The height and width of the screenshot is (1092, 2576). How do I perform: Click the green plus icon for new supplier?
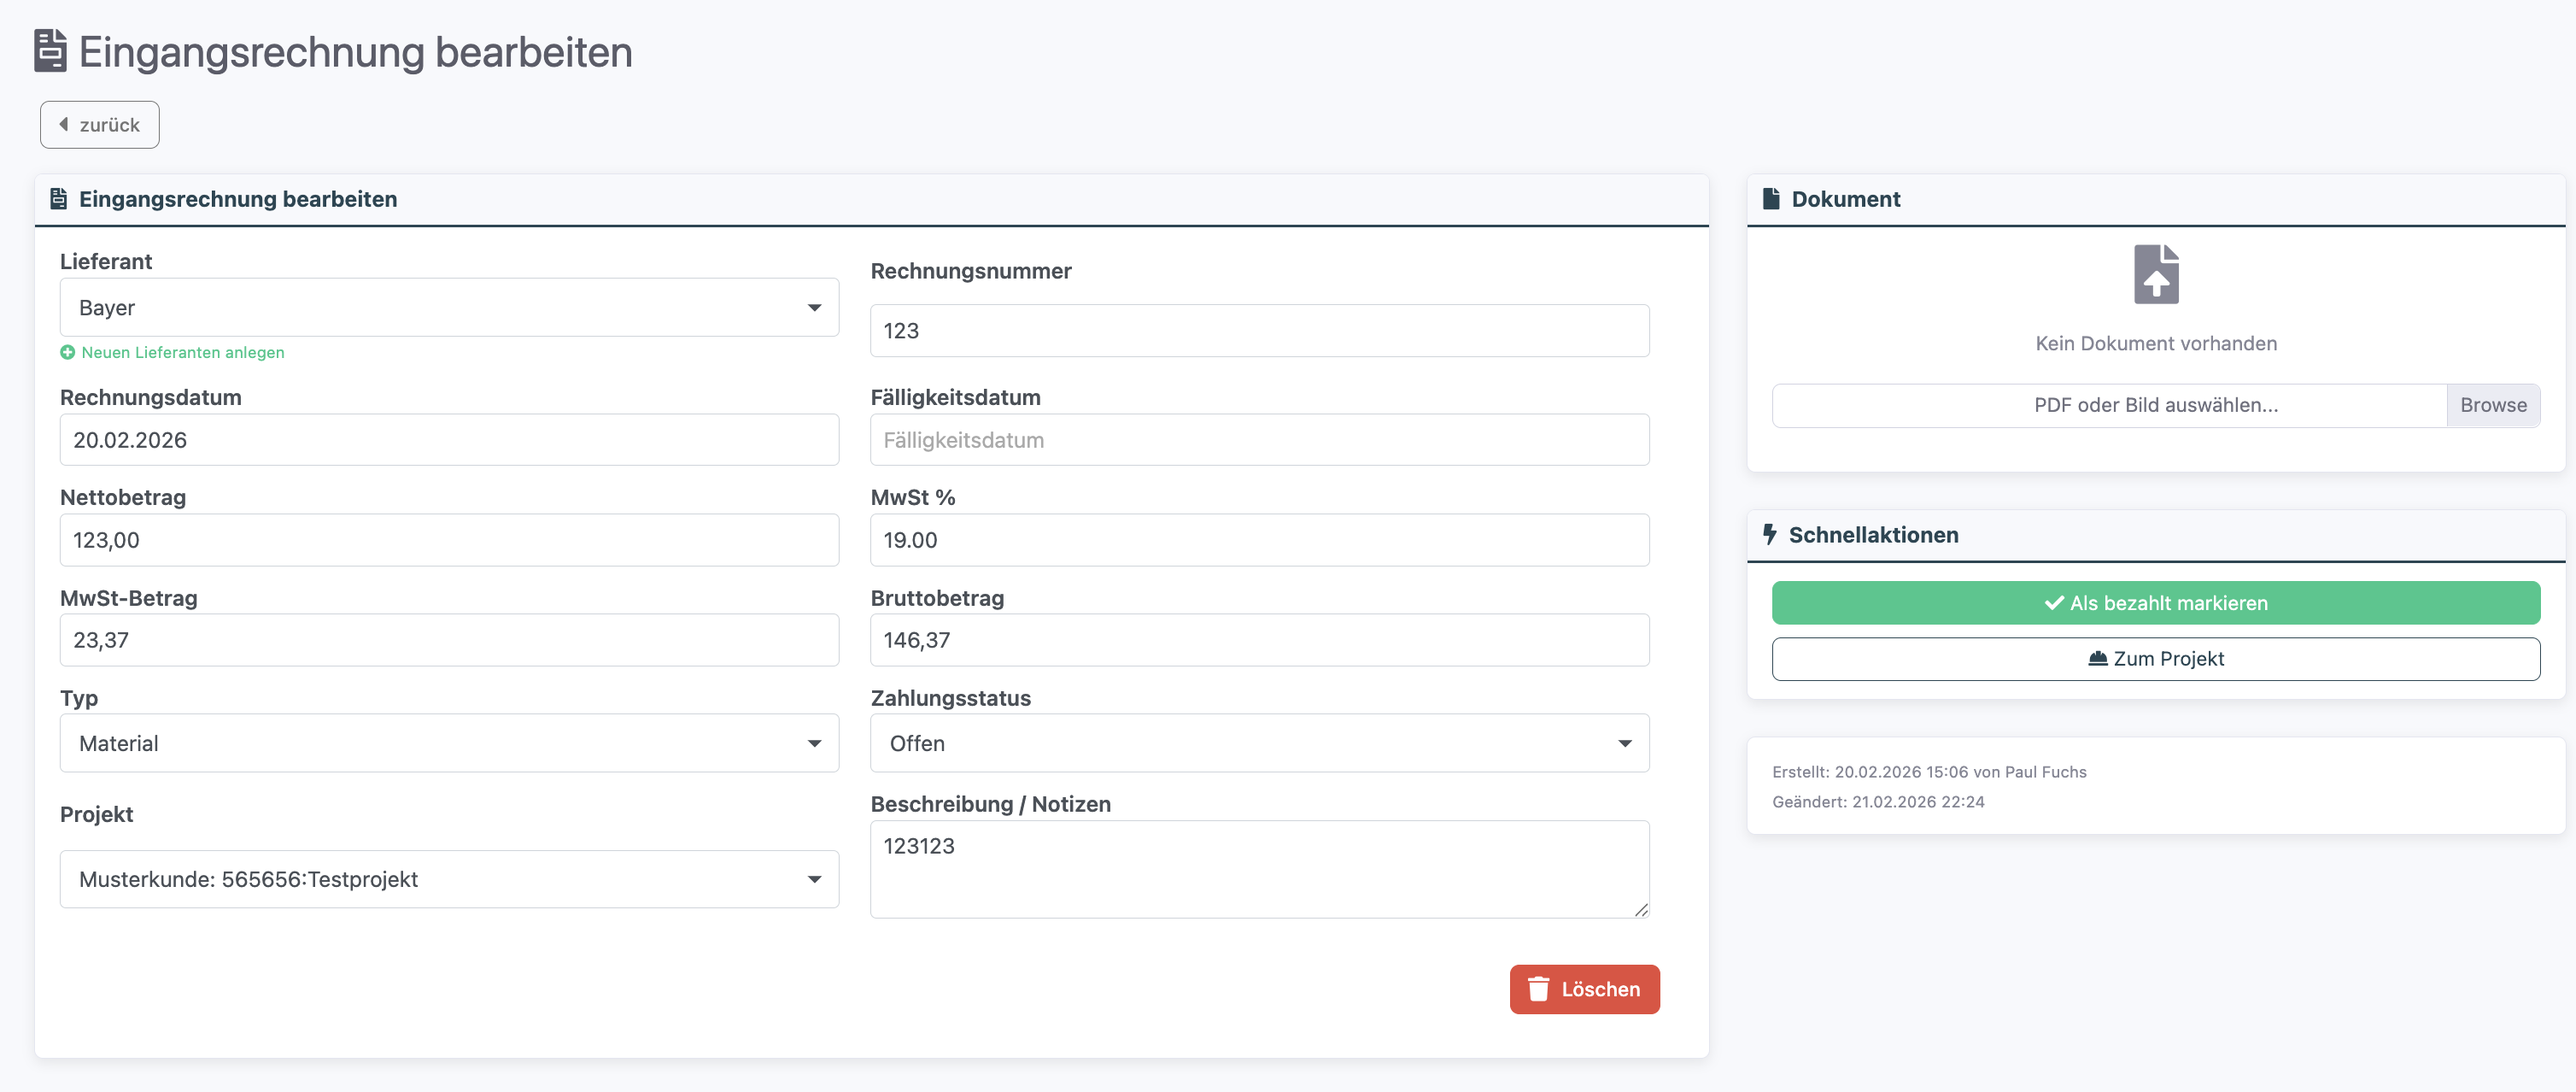click(x=67, y=352)
